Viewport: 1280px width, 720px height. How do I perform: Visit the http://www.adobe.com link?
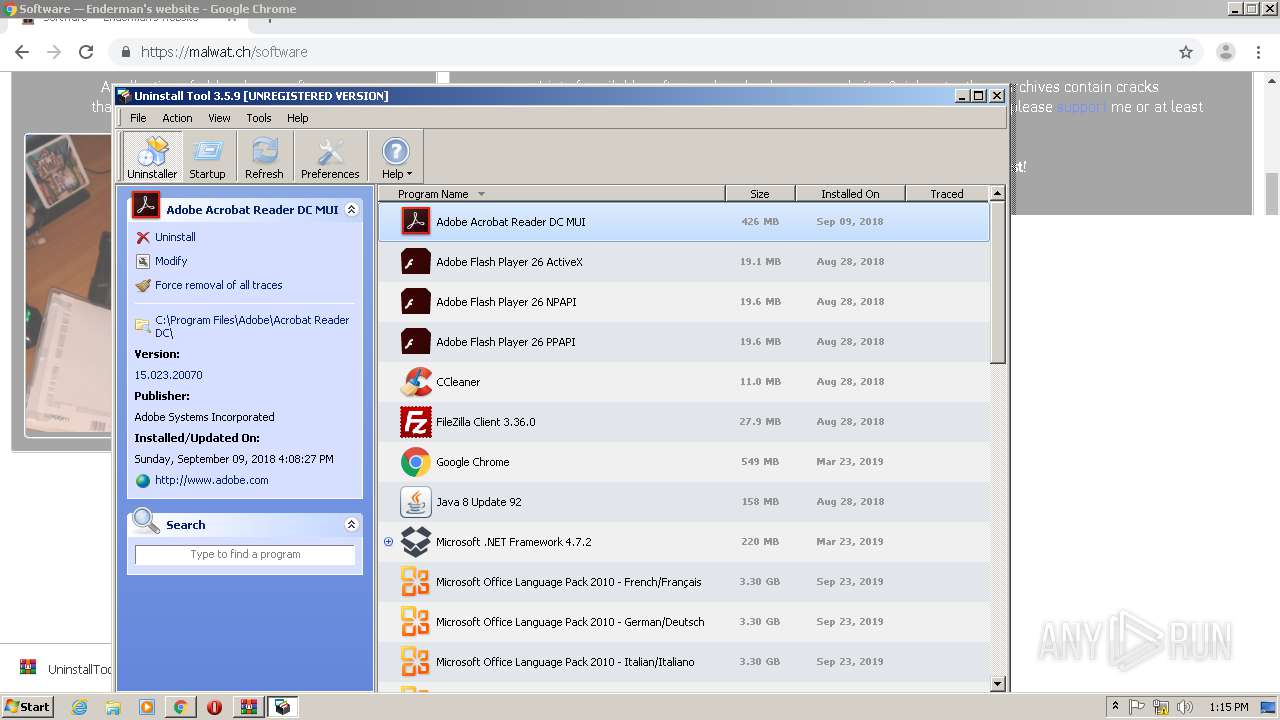211,480
